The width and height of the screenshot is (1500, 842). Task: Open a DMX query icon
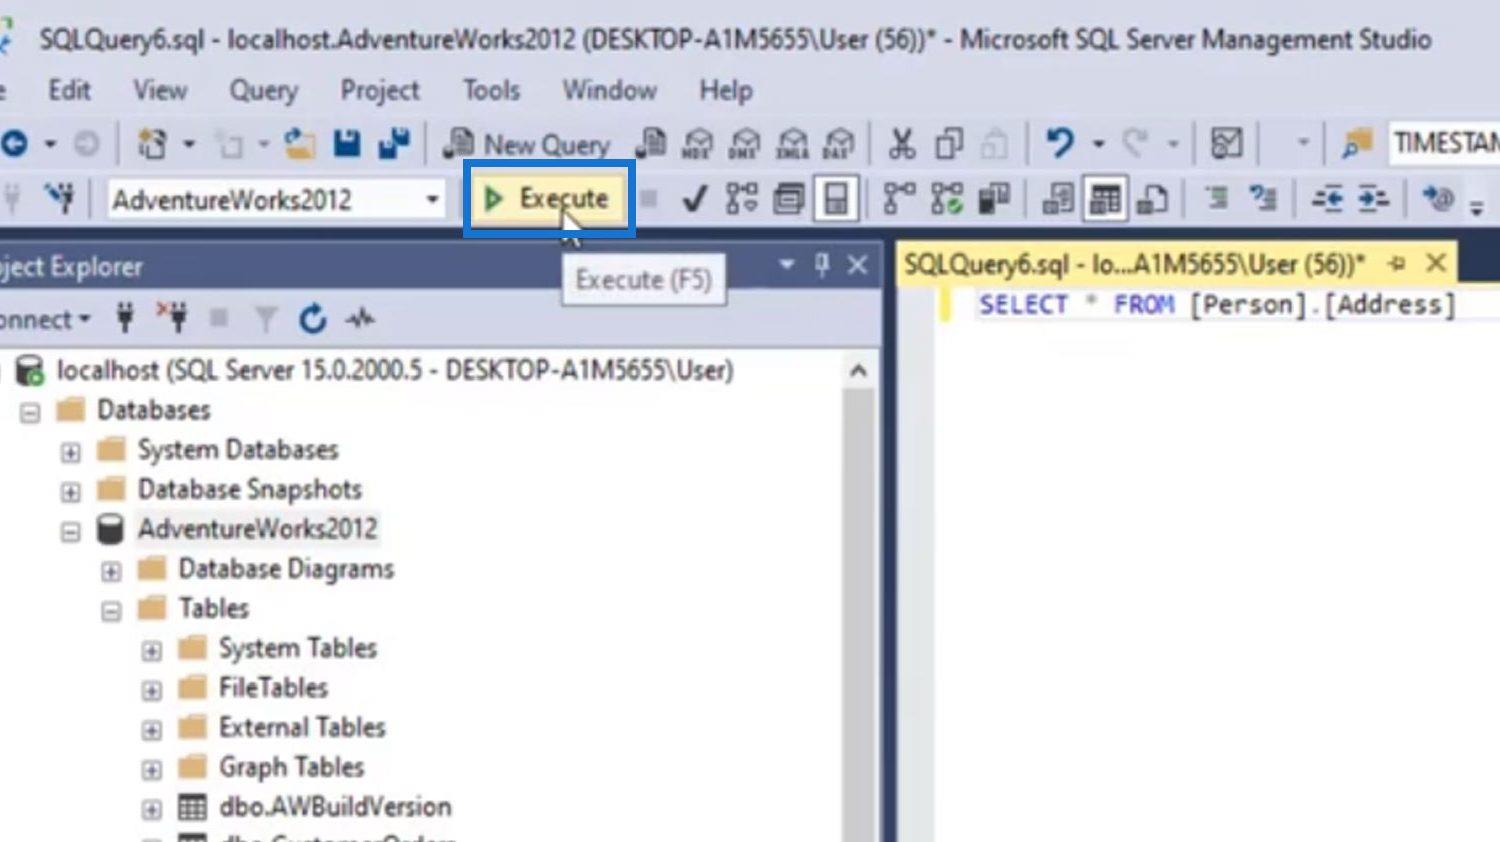tap(745, 144)
